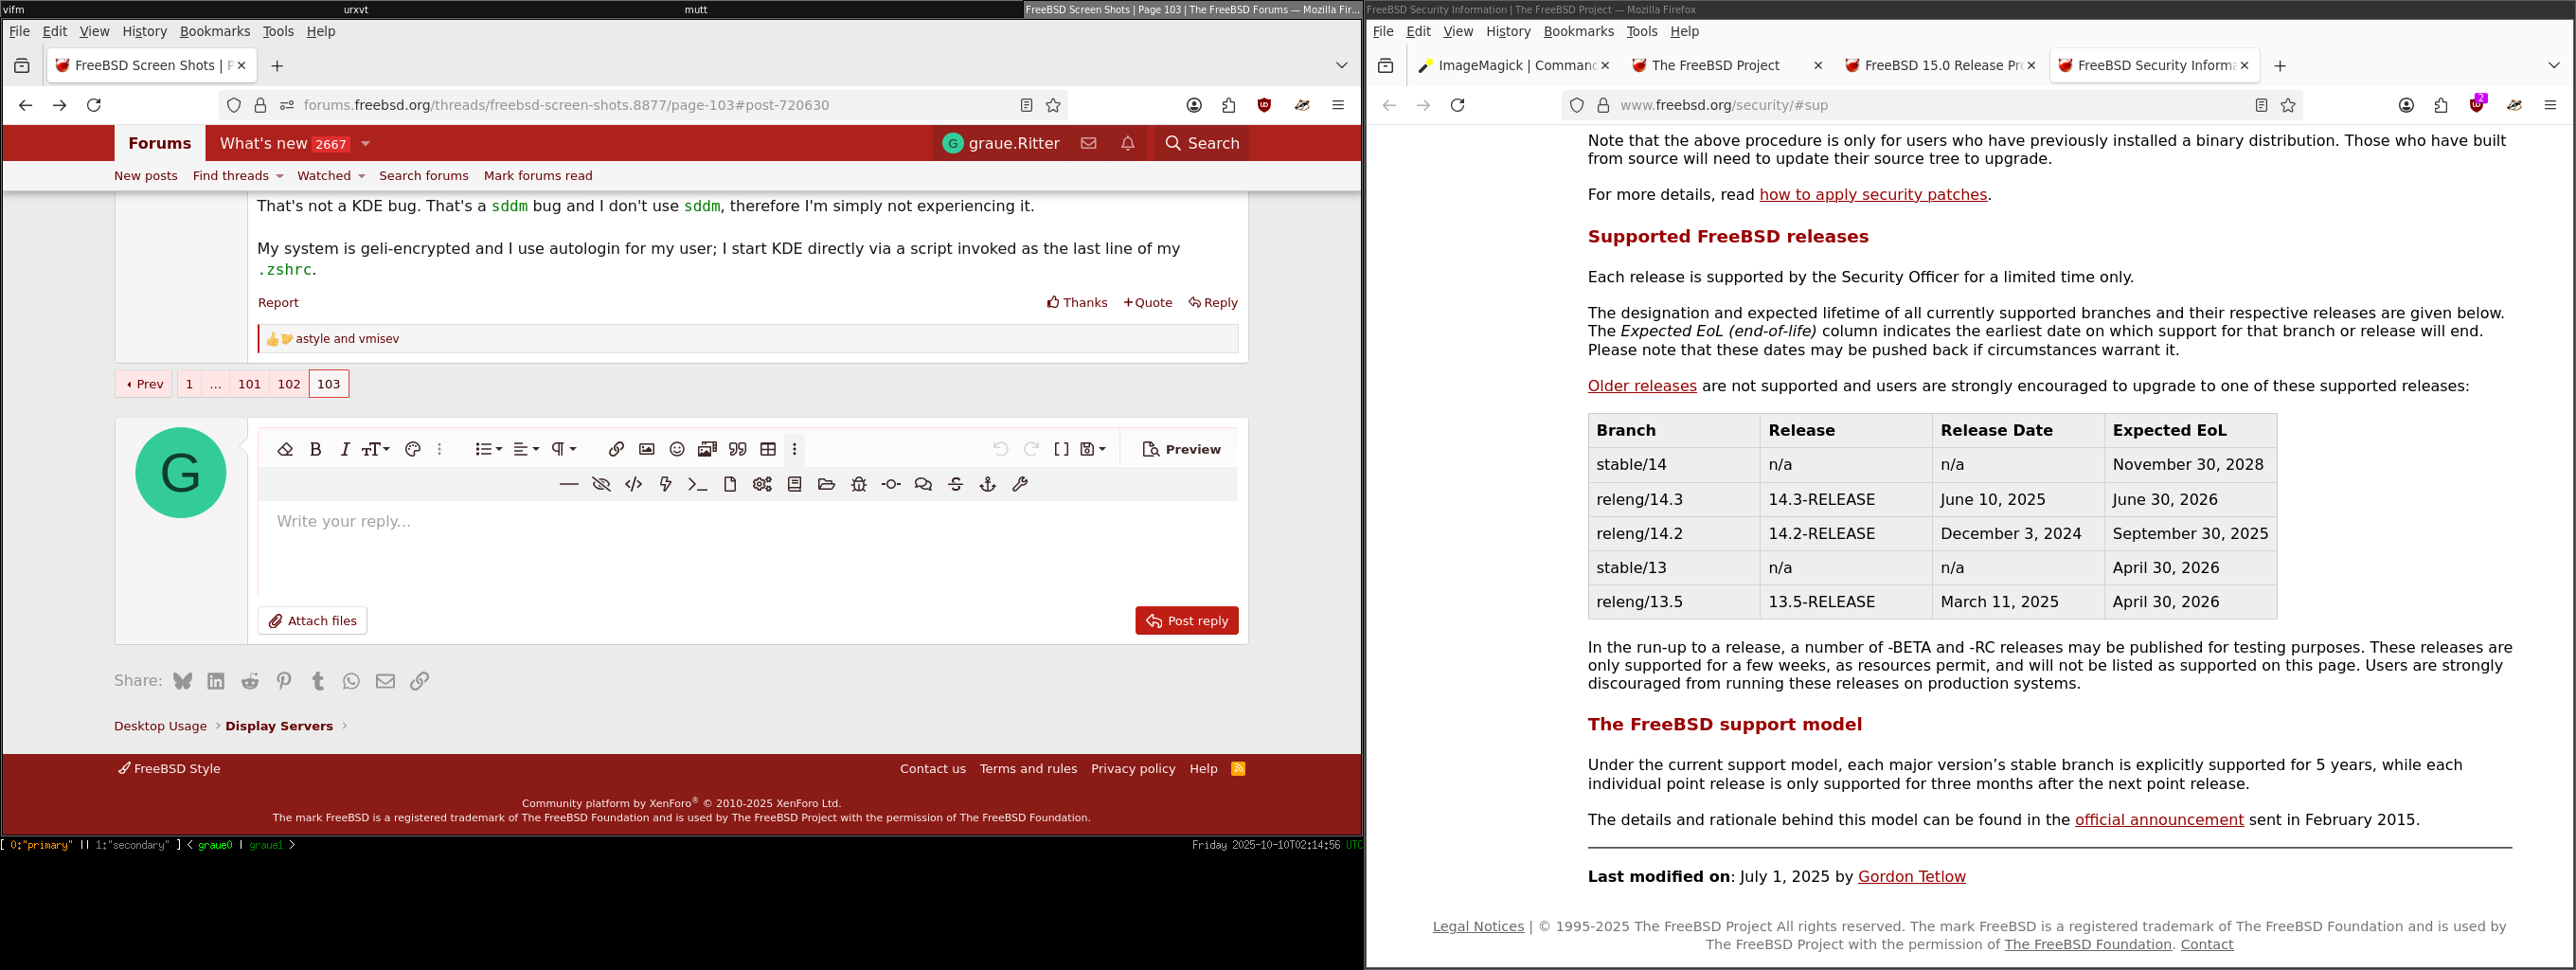The image size is (2576, 970).
Task: Click the inline code icon
Action: click(634, 485)
